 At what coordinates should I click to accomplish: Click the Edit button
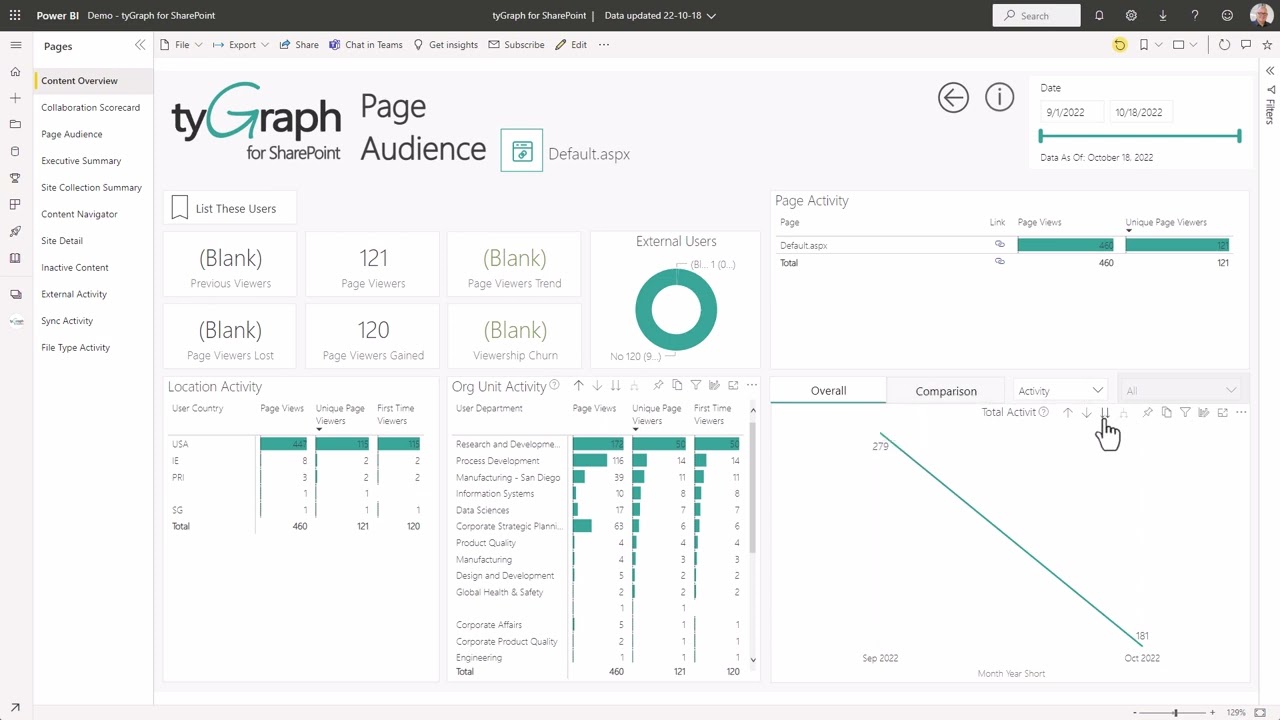pos(571,45)
